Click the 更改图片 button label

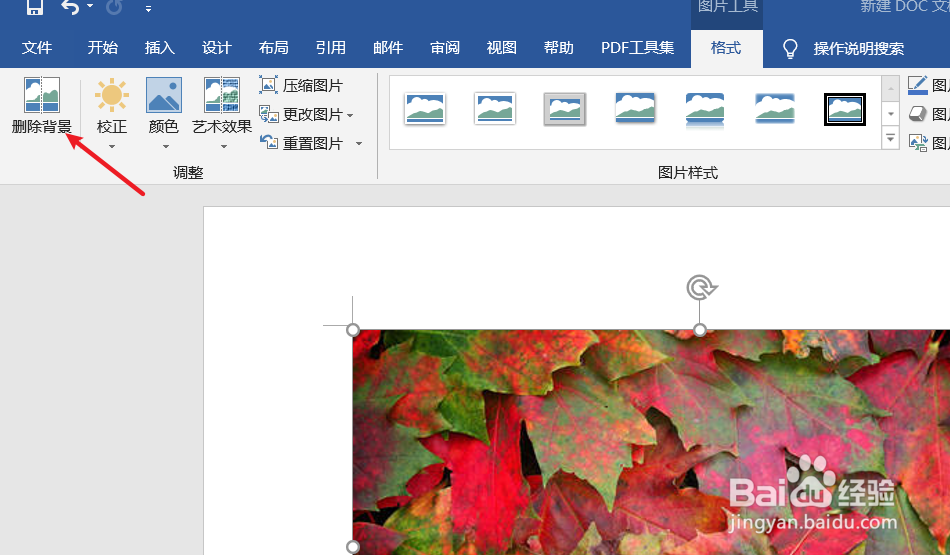click(x=313, y=115)
